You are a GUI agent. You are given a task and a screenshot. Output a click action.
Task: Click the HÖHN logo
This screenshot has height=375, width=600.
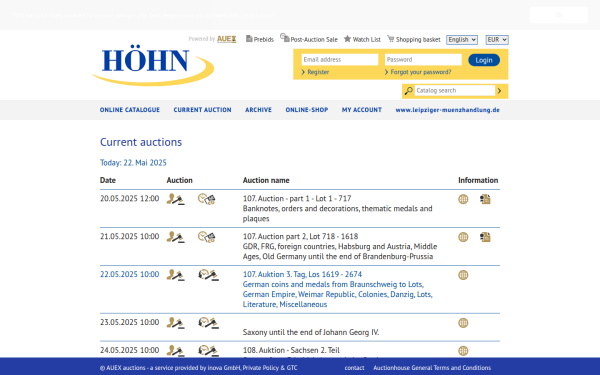(x=153, y=65)
